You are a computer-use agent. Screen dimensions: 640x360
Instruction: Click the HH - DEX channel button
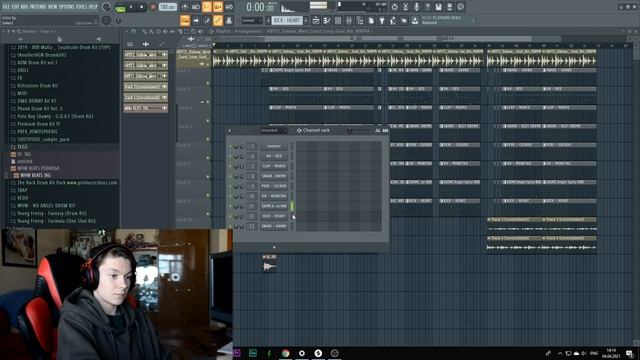tap(274, 156)
